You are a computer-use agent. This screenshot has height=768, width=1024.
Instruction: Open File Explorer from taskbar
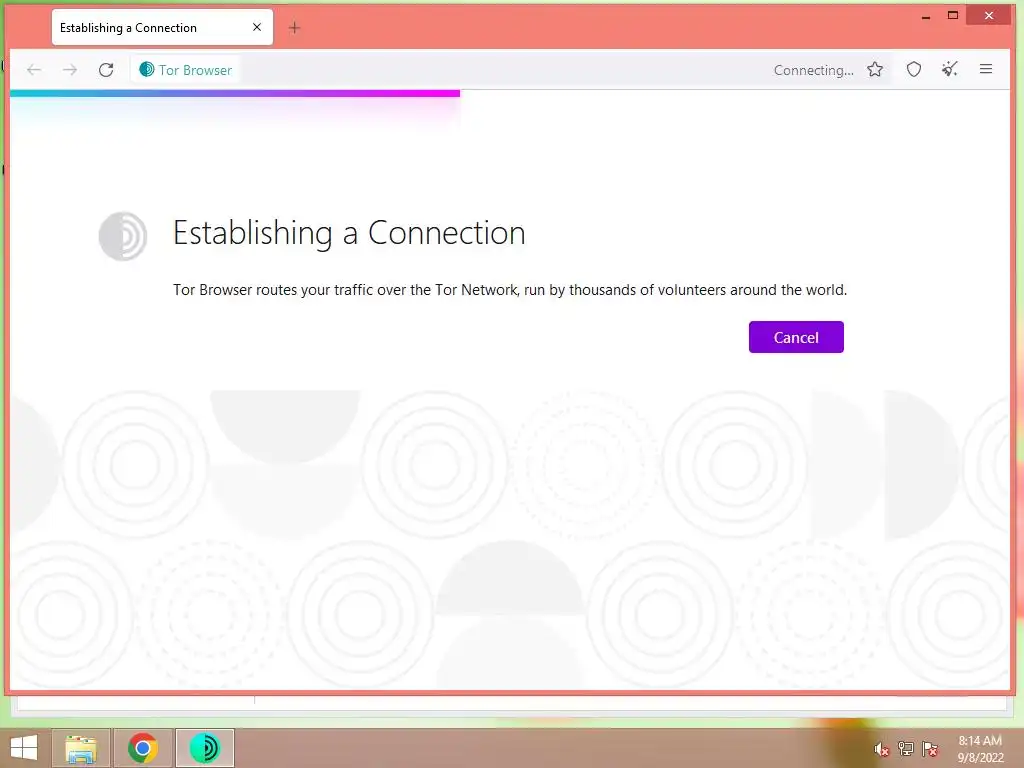(81, 748)
